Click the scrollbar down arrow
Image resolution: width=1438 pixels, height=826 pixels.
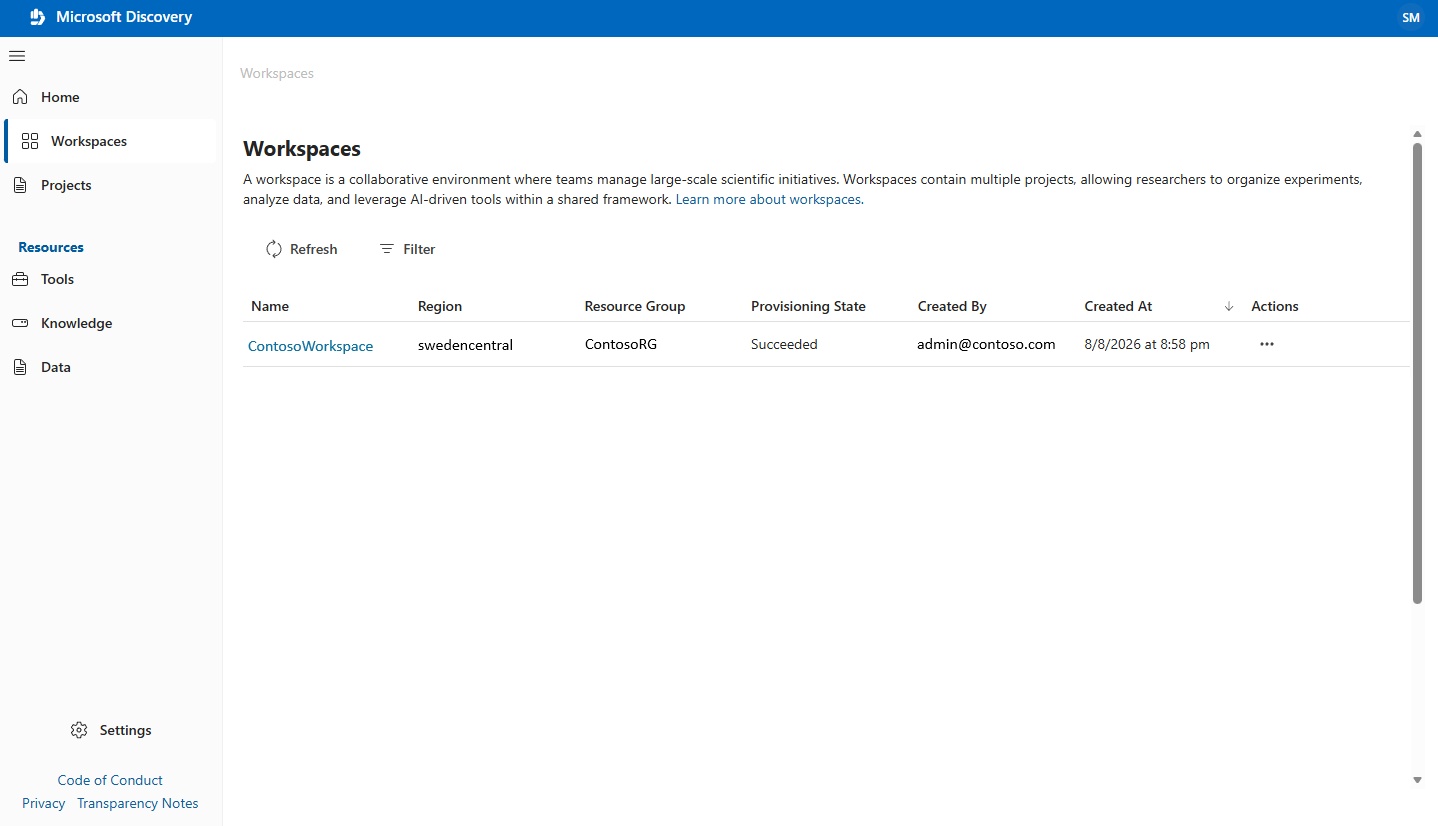coord(1417,780)
